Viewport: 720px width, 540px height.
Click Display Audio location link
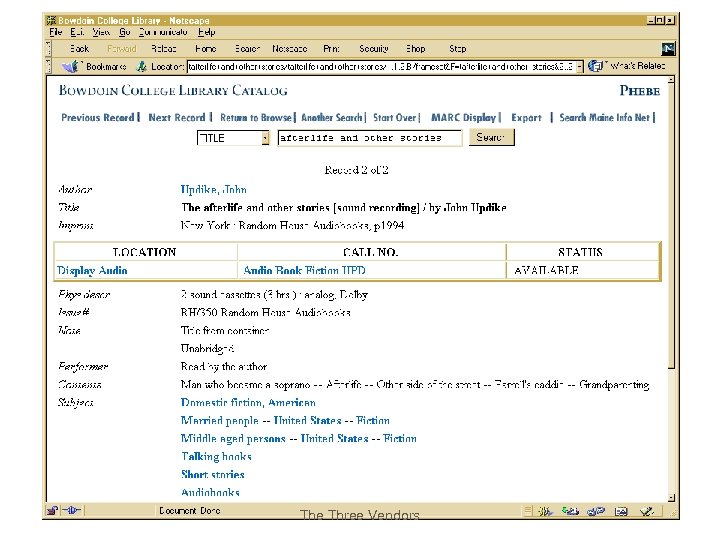click(x=92, y=270)
